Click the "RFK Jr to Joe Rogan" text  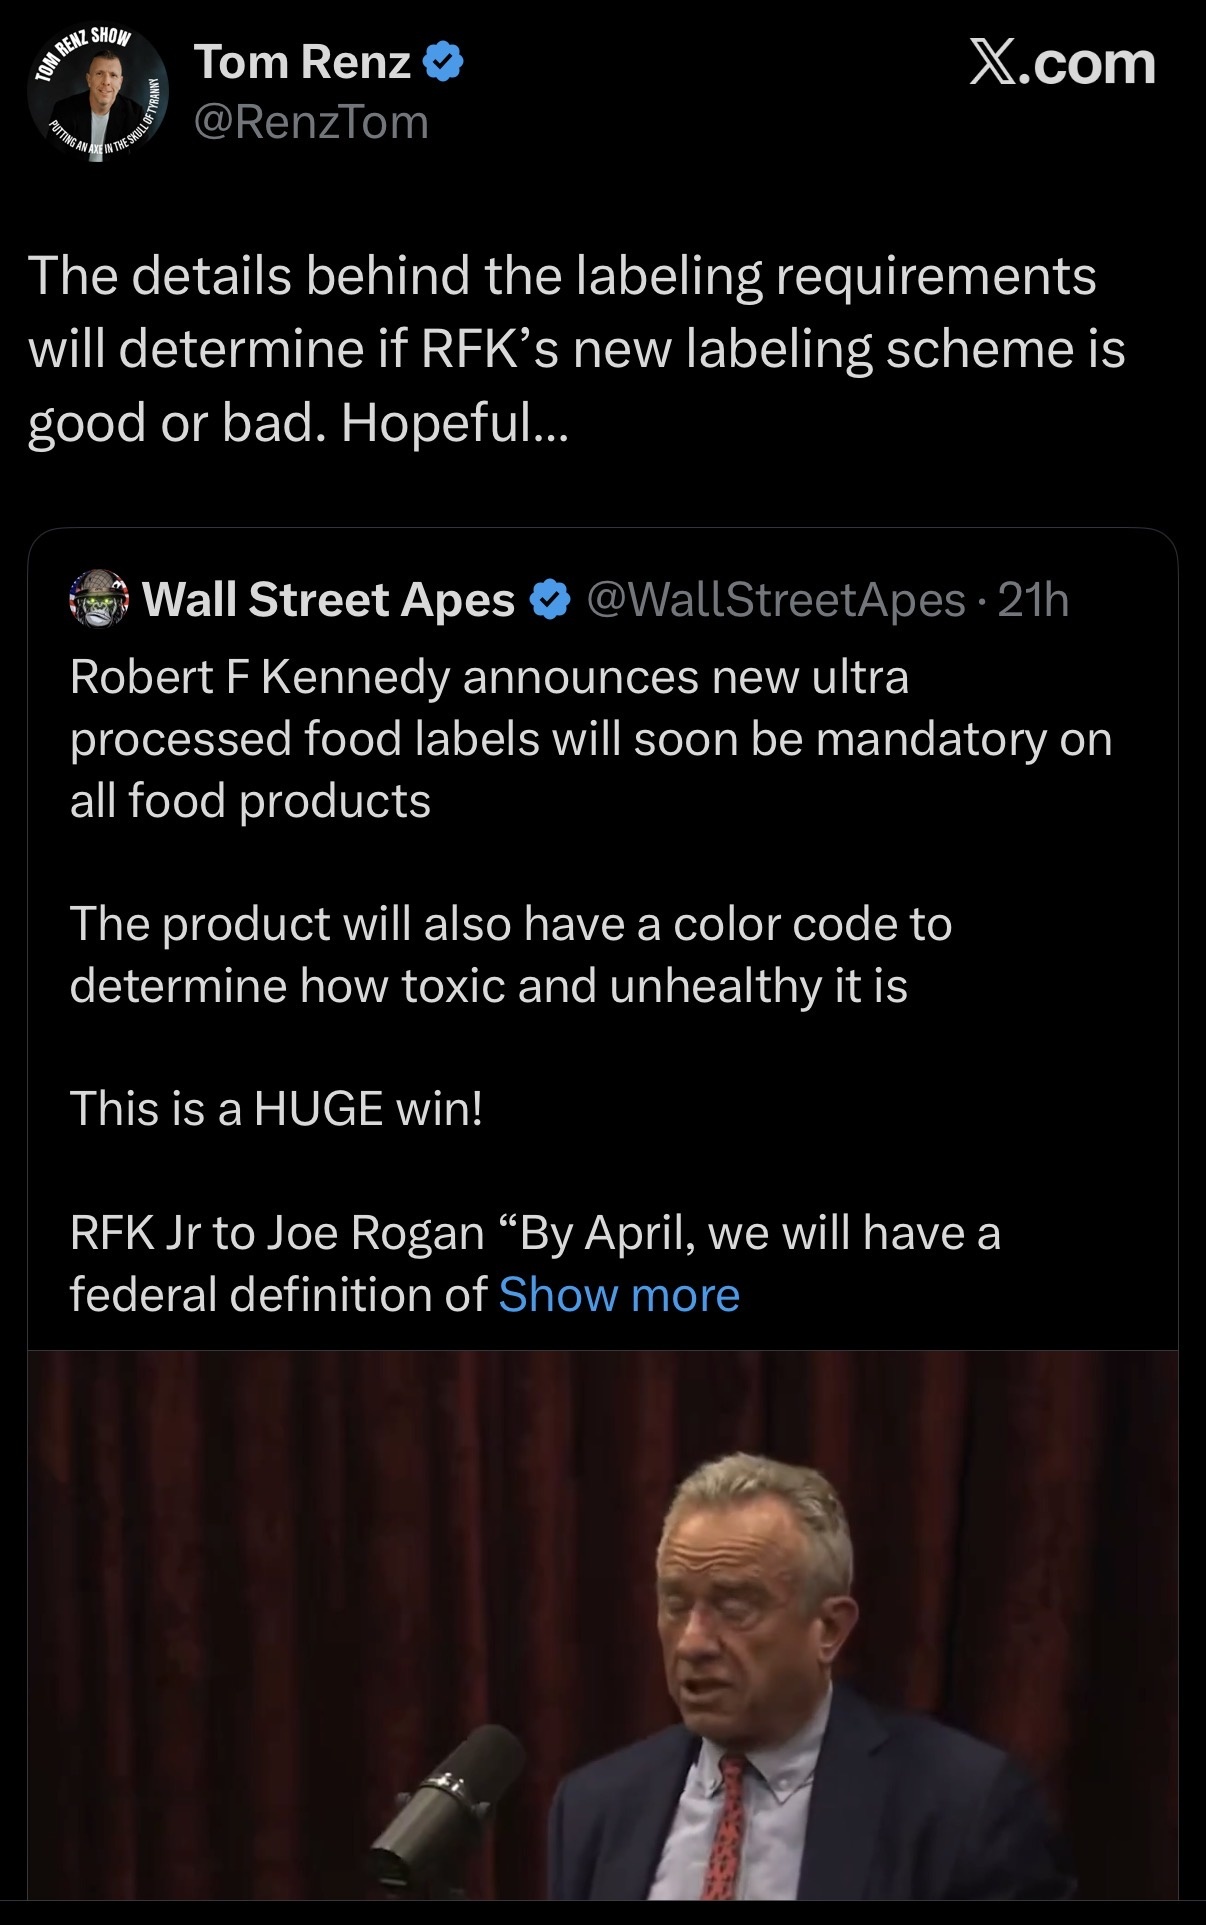click(x=277, y=1233)
